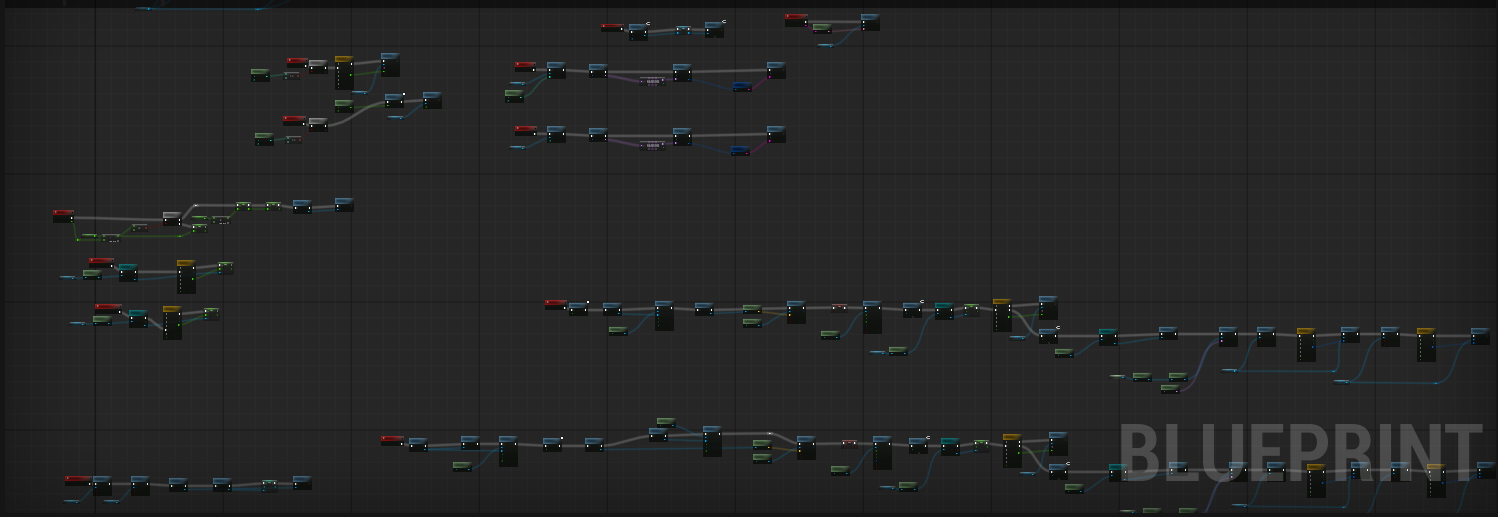Select the lower purple node between the twin chains

652,146
